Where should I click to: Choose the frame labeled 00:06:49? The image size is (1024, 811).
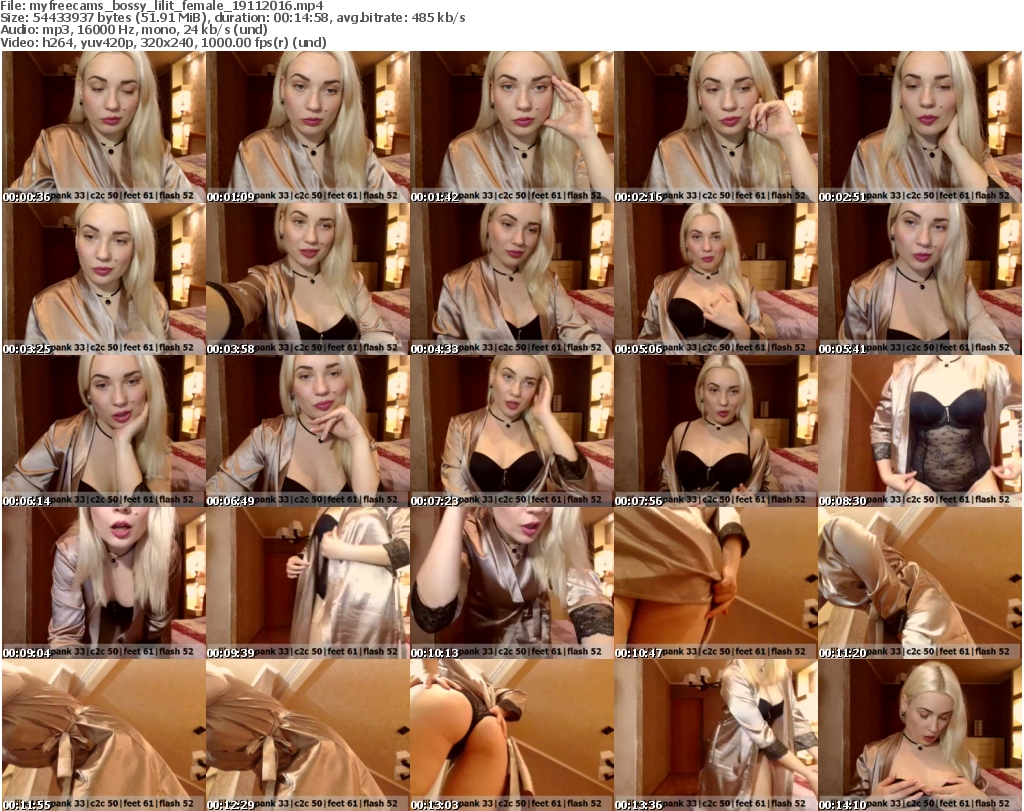click(308, 432)
